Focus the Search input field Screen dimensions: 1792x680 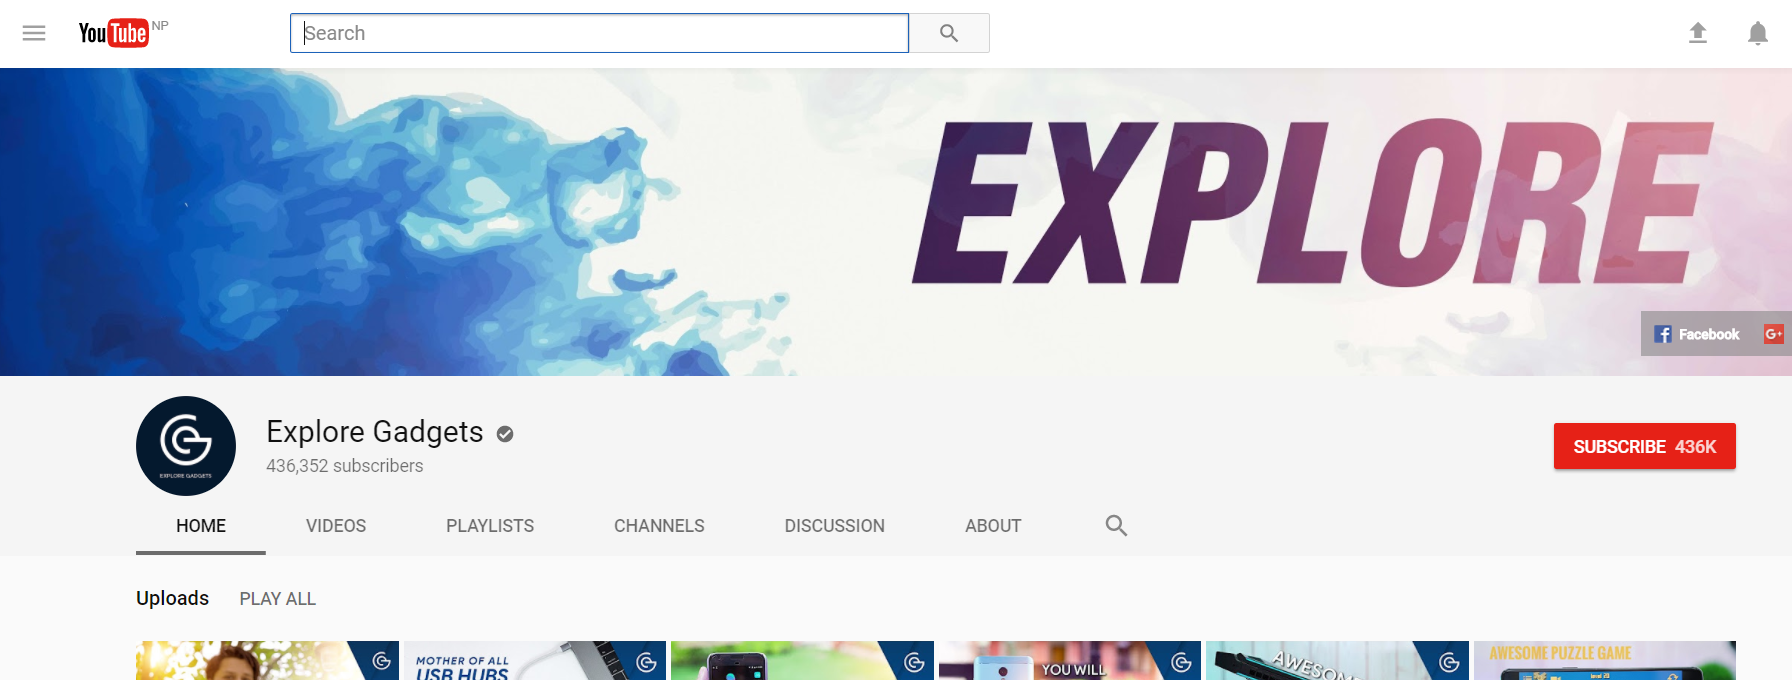[599, 33]
